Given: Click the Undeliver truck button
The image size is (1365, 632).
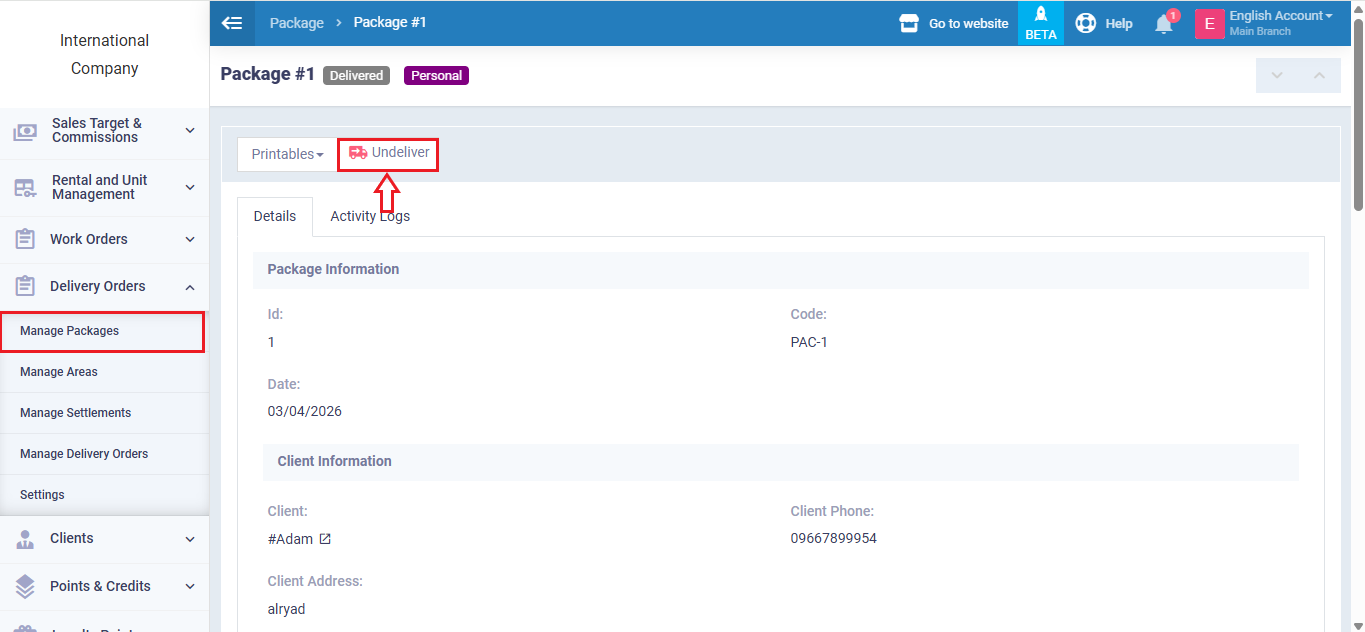Looking at the screenshot, I should click(389, 153).
